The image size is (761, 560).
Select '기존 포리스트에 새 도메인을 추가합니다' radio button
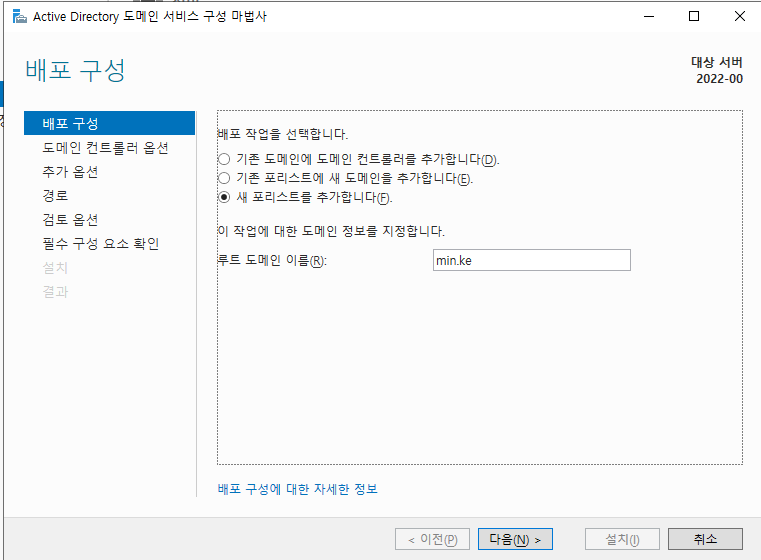(x=224, y=178)
